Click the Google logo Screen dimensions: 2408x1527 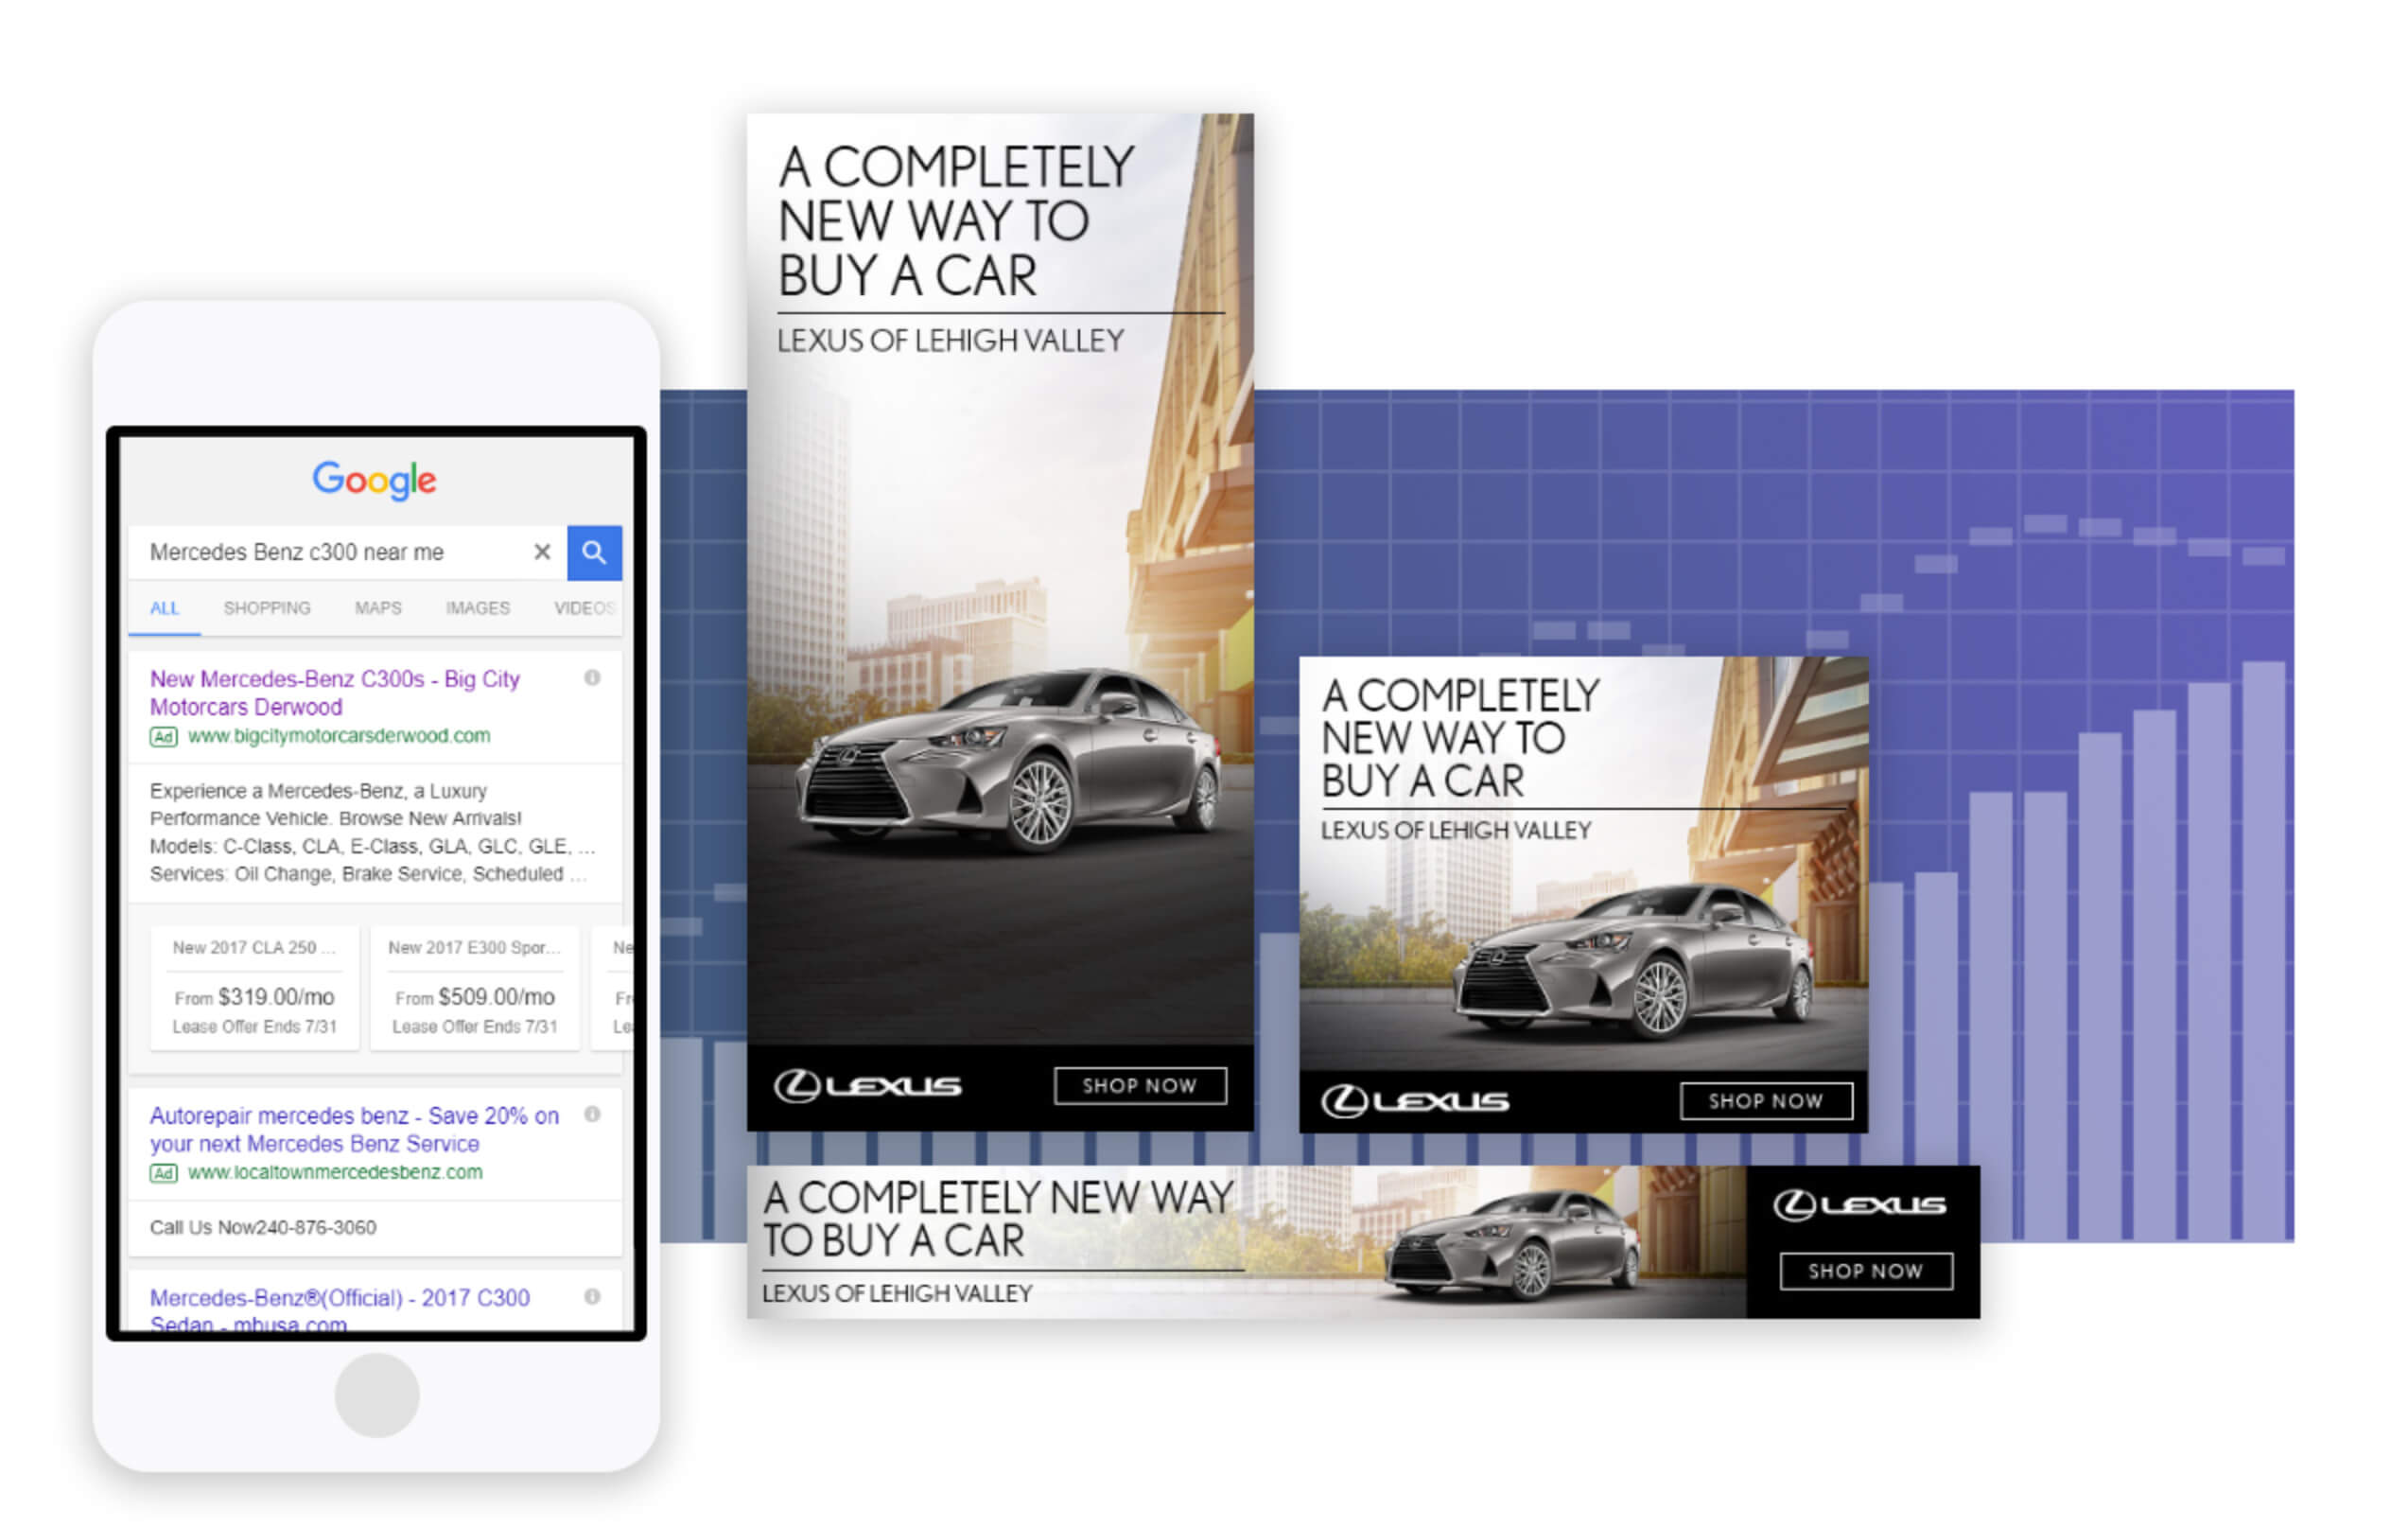[x=375, y=481]
